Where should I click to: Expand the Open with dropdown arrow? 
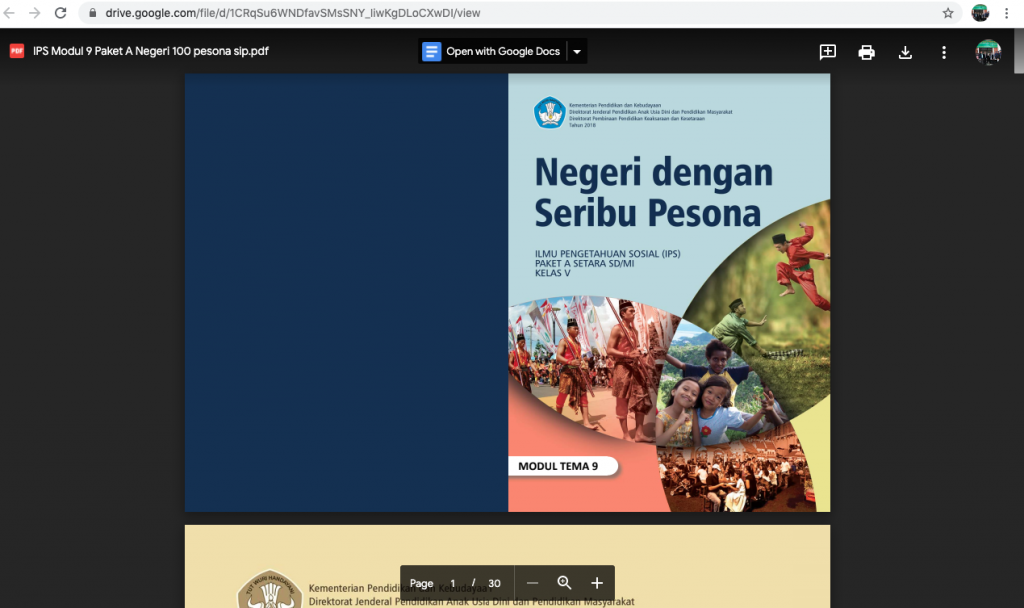pyautogui.click(x=577, y=52)
